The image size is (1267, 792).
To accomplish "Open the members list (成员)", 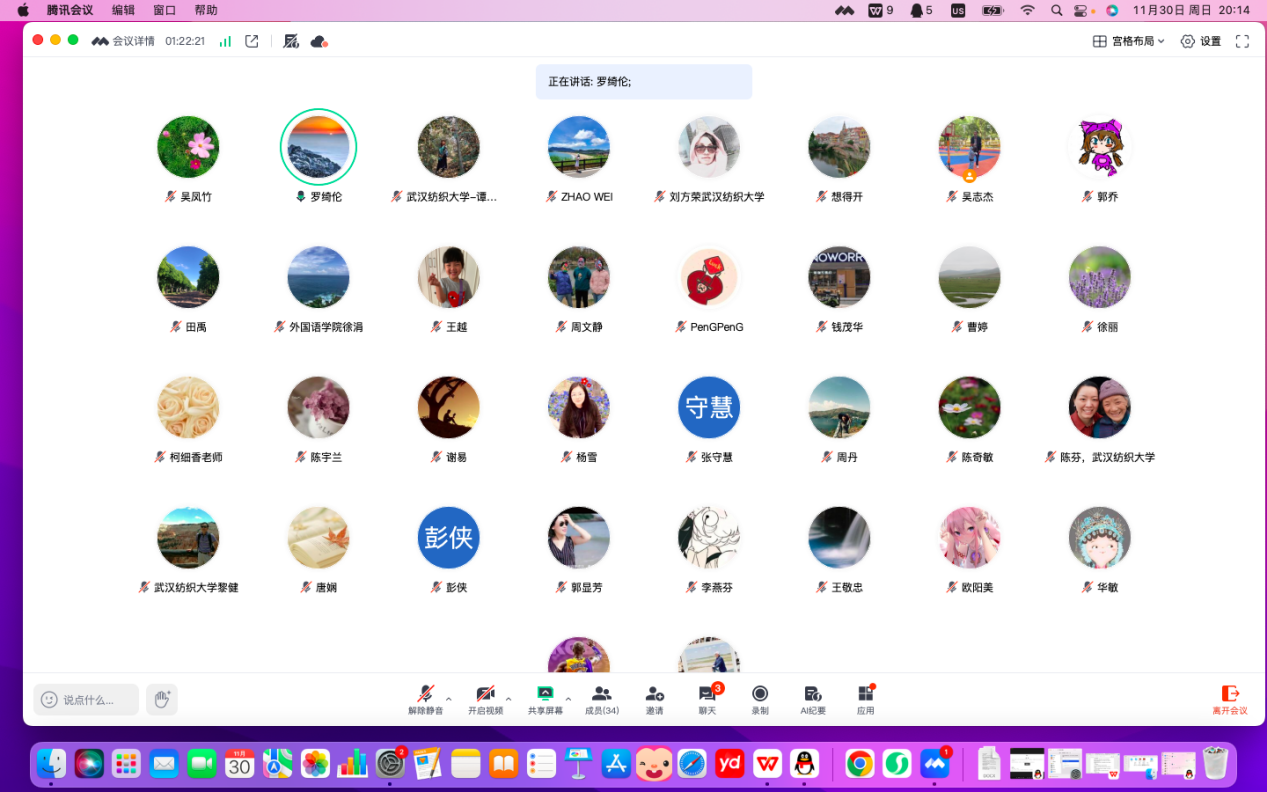I will click(x=601, y=699).
